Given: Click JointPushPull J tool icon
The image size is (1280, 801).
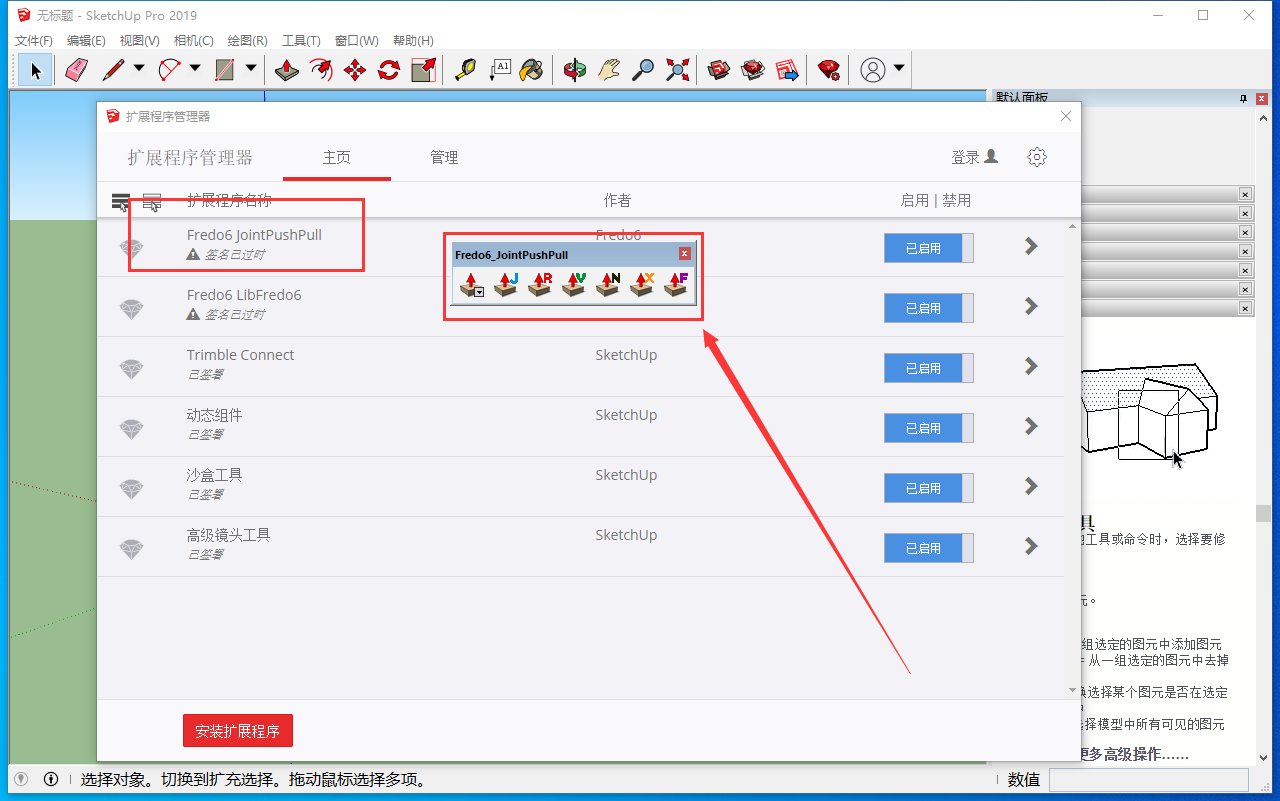Looking at the screenshot, I should coord(506,285).
